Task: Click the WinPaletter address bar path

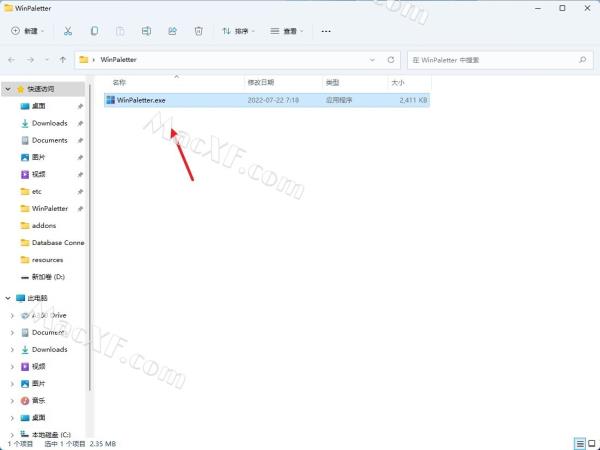Action: click(118, 60)
